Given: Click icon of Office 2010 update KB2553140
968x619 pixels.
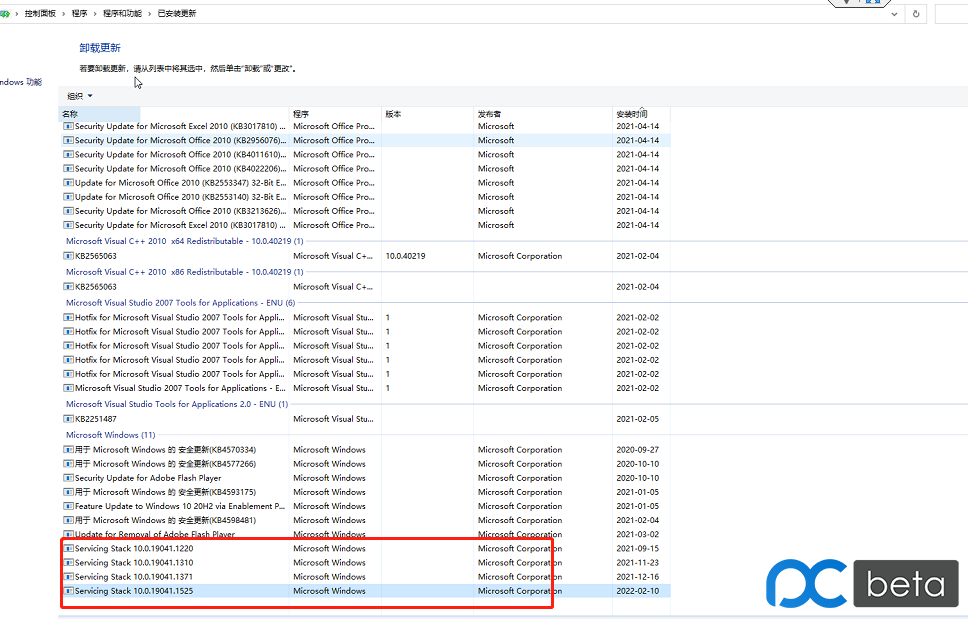Looking at the screenshot, I should (69, 197).
